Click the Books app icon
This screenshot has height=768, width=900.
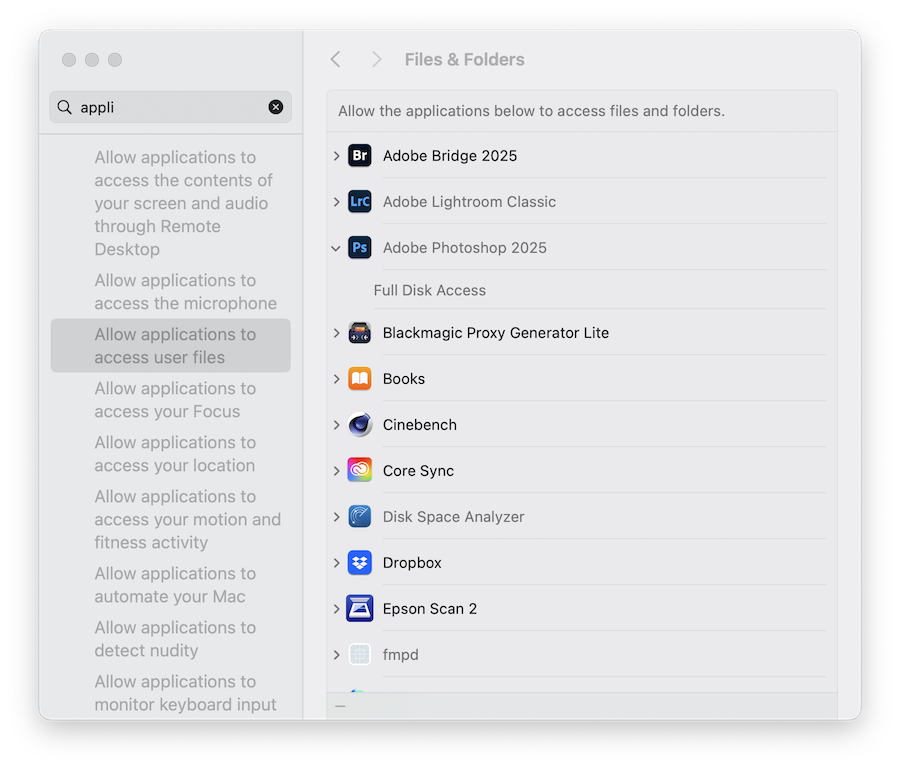point(359,379)
